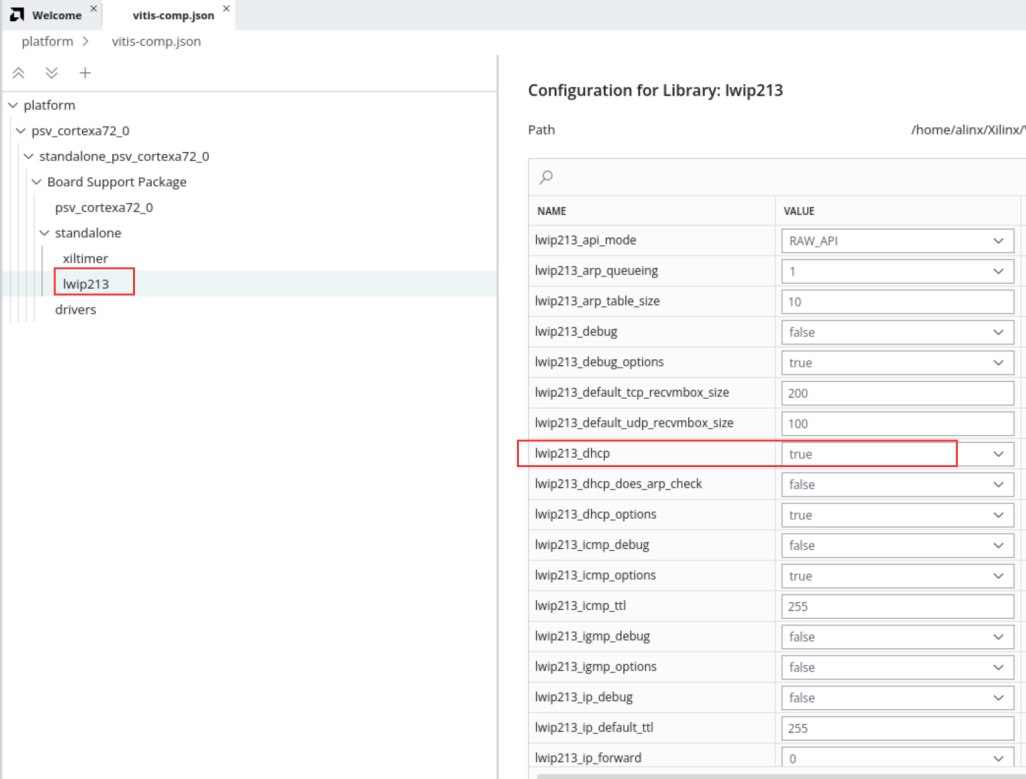Collapse the Board Support Package node
This screenshot has width=1026, height=779.
pos(36,182)
